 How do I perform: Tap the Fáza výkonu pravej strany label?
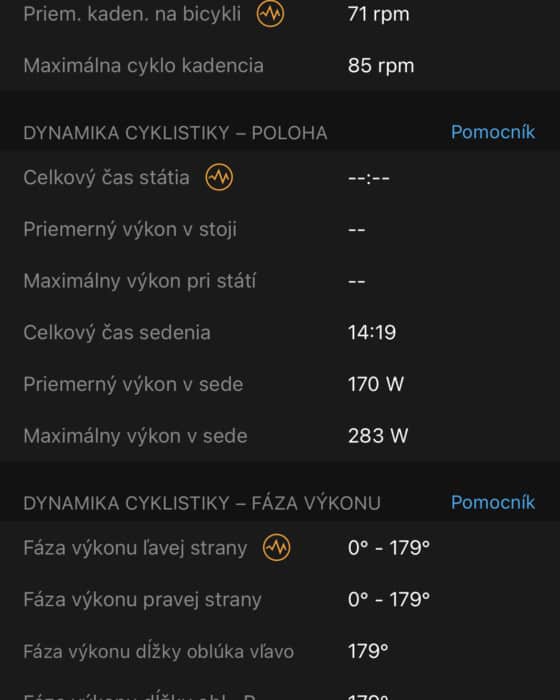coord(142,600)
